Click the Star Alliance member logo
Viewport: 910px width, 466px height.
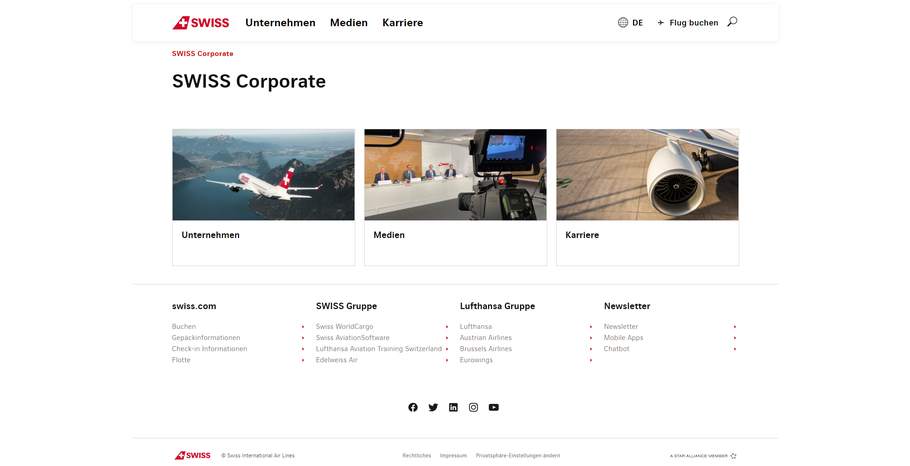703,456
